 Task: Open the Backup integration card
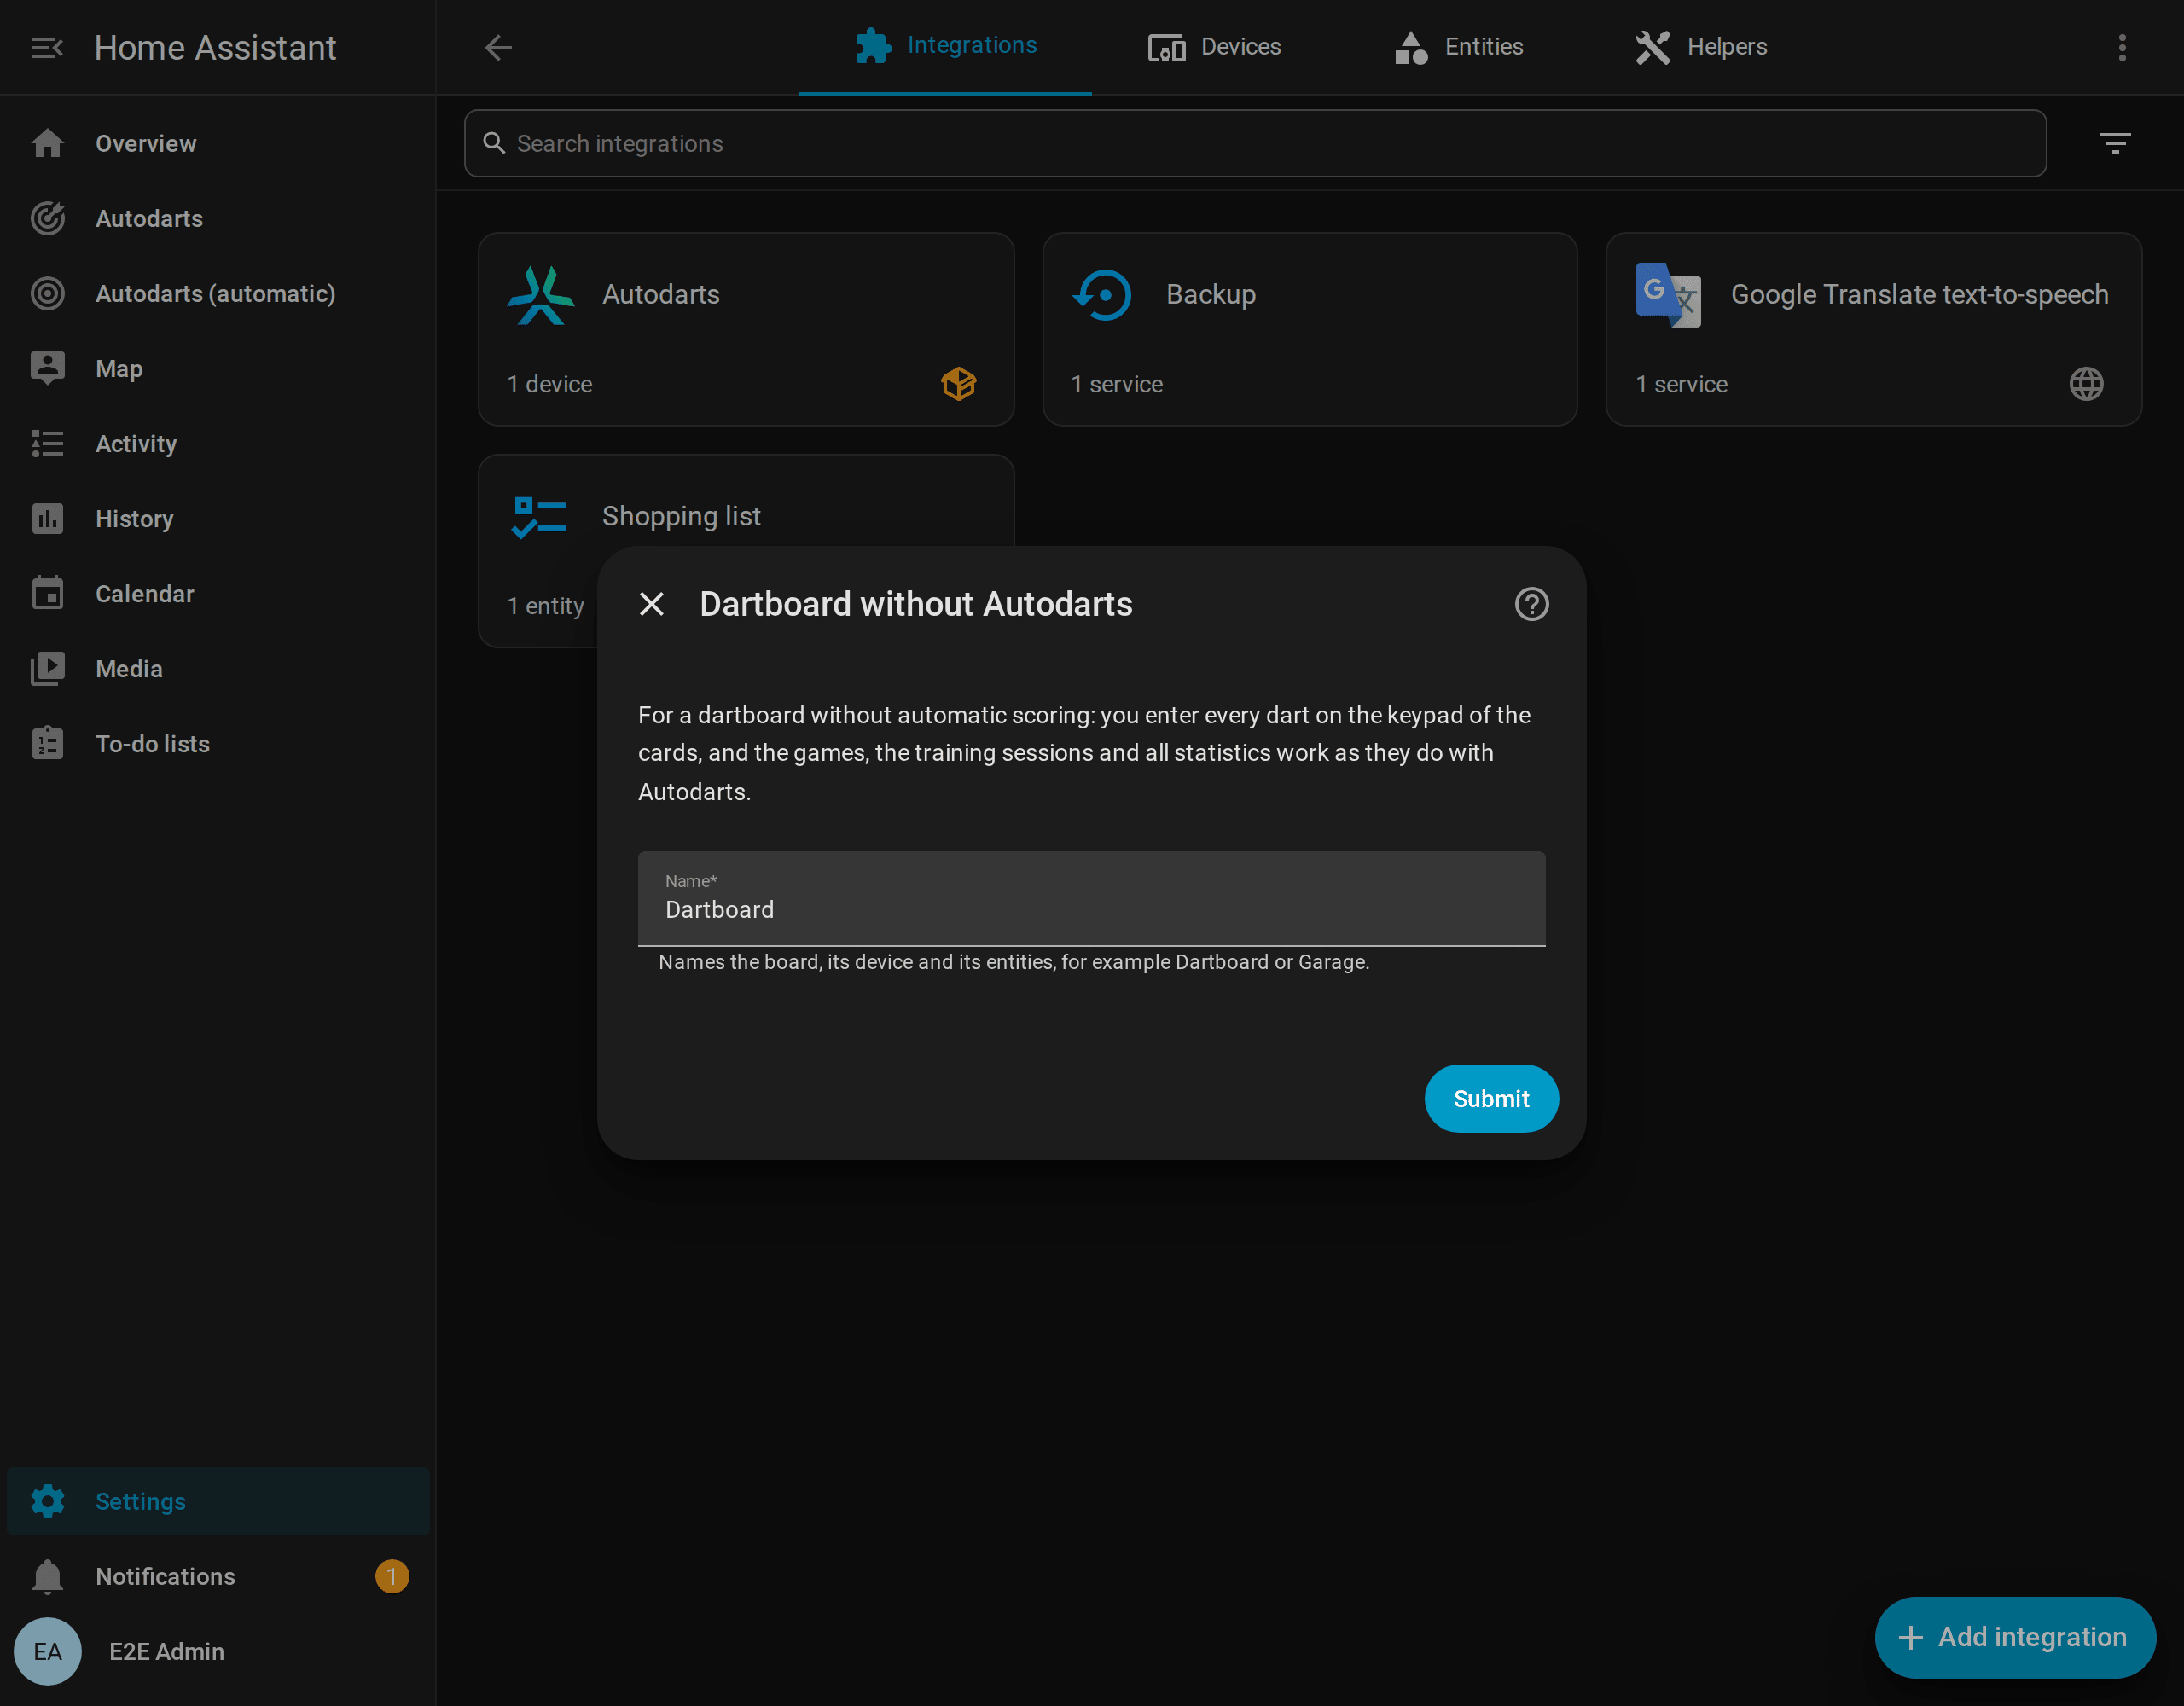[x=1309, y=329]
